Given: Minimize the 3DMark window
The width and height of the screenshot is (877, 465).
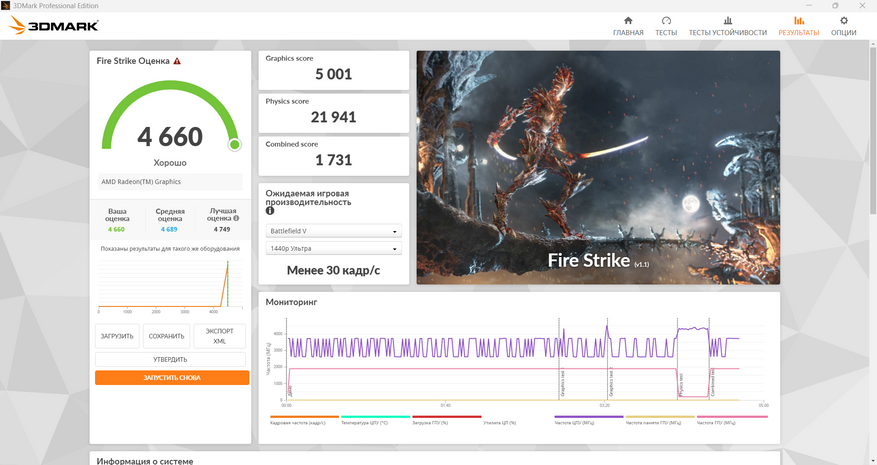Looking at the screenshot, I should click(808, 6).
